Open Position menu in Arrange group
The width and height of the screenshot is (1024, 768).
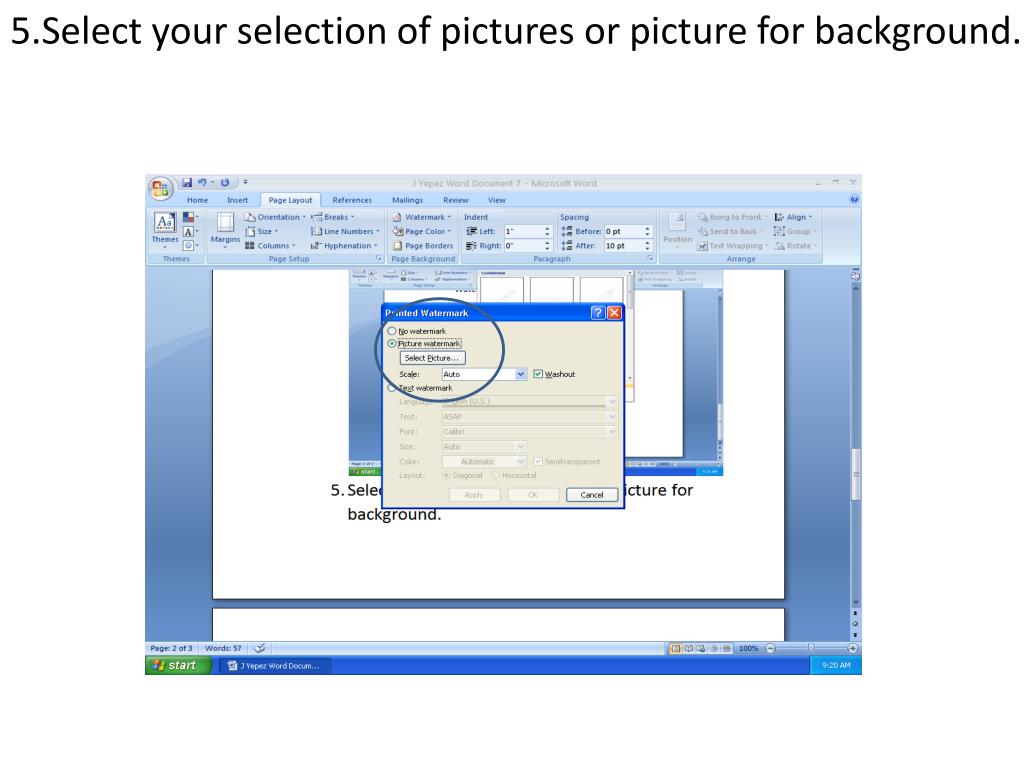(x=677, y=230)
